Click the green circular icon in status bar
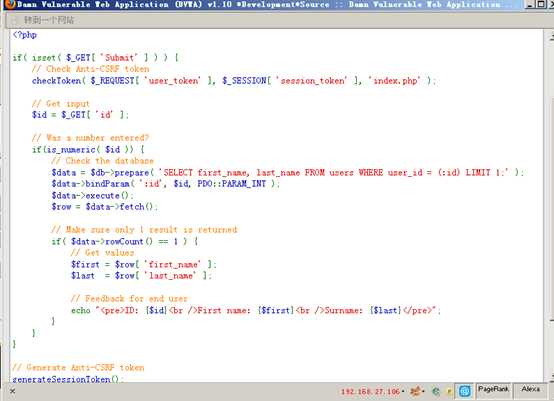 coord(436,391)
